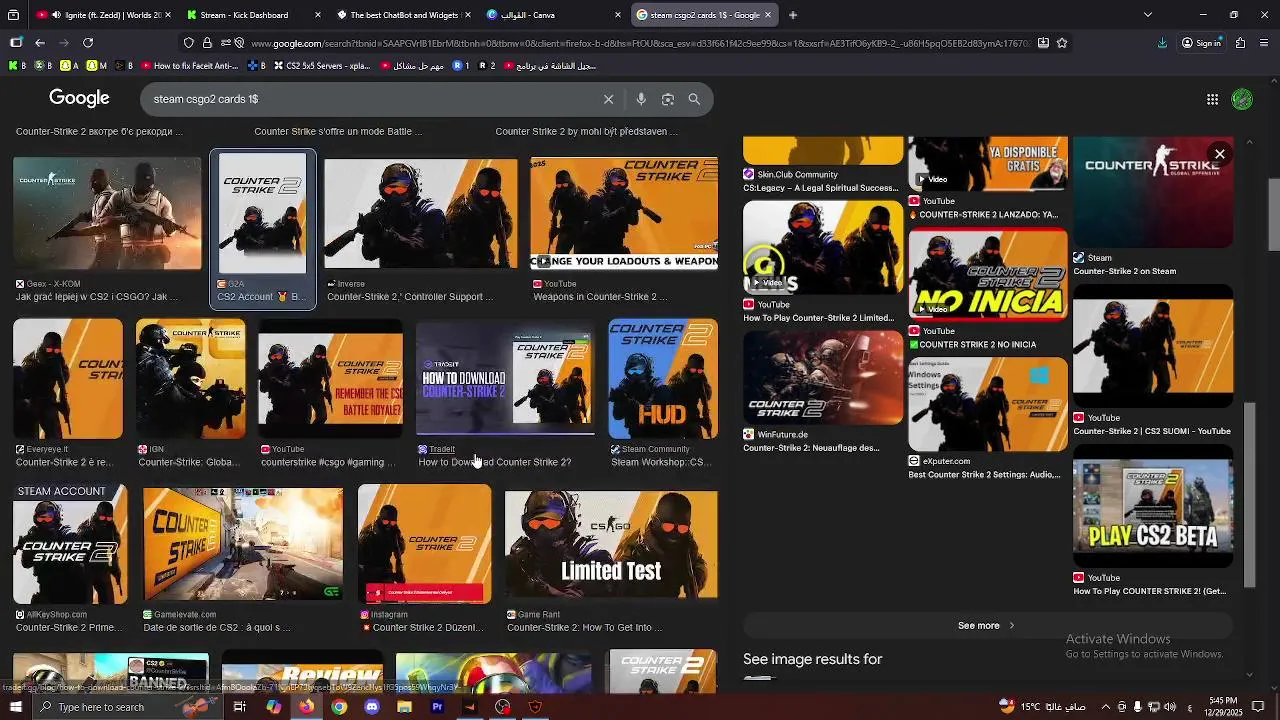Open Discord from the taskbar

pyautogui.click(x=372, y=707)
